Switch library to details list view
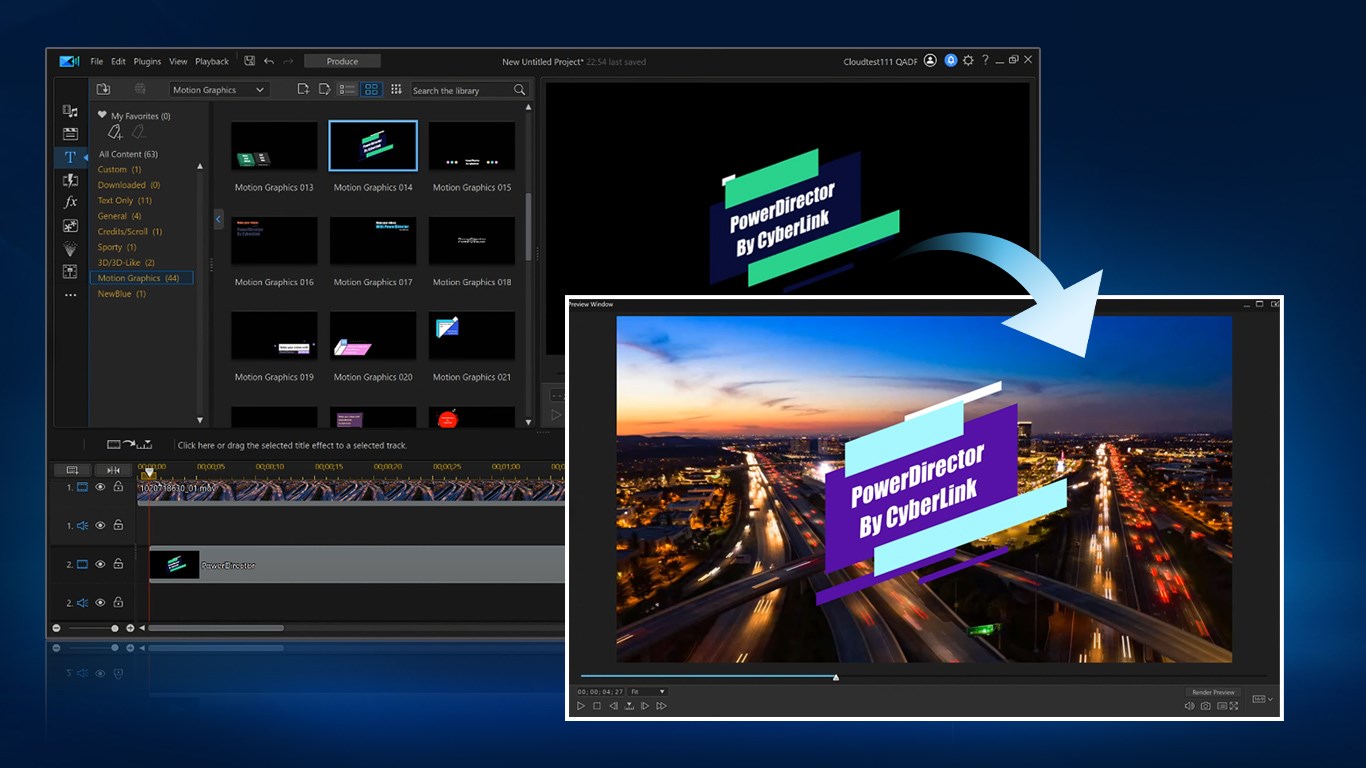 [347, 90]
